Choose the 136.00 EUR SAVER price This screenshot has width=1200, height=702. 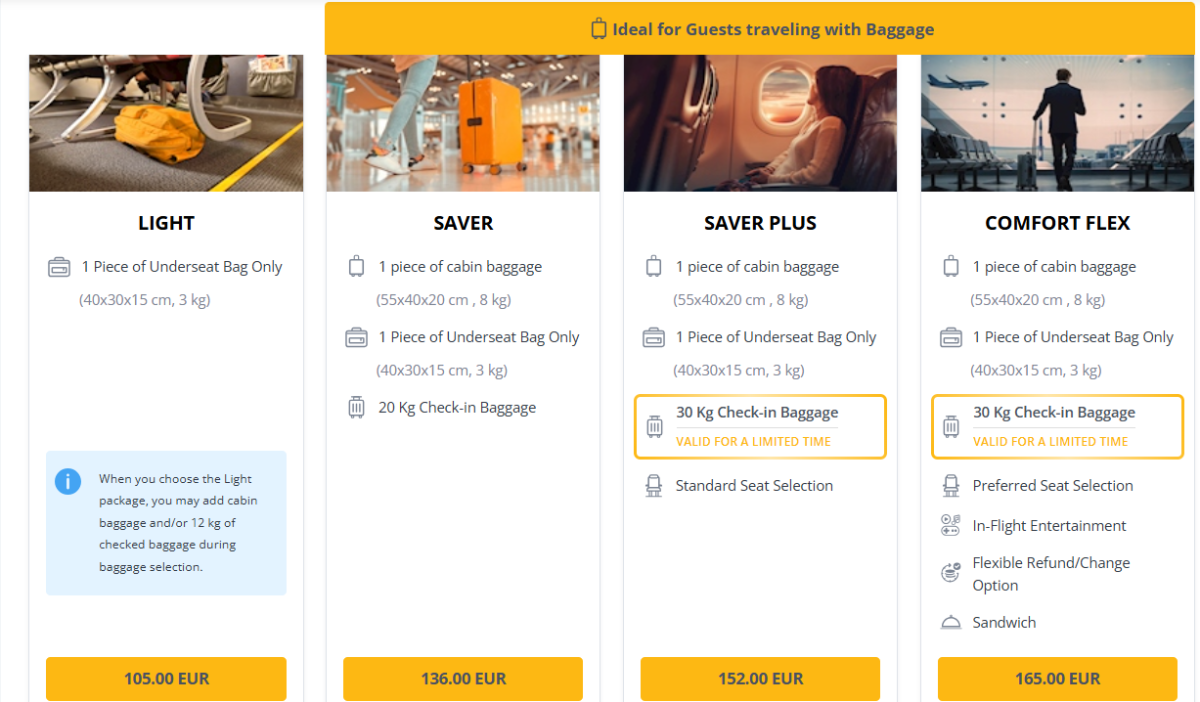tap(463, 678)
